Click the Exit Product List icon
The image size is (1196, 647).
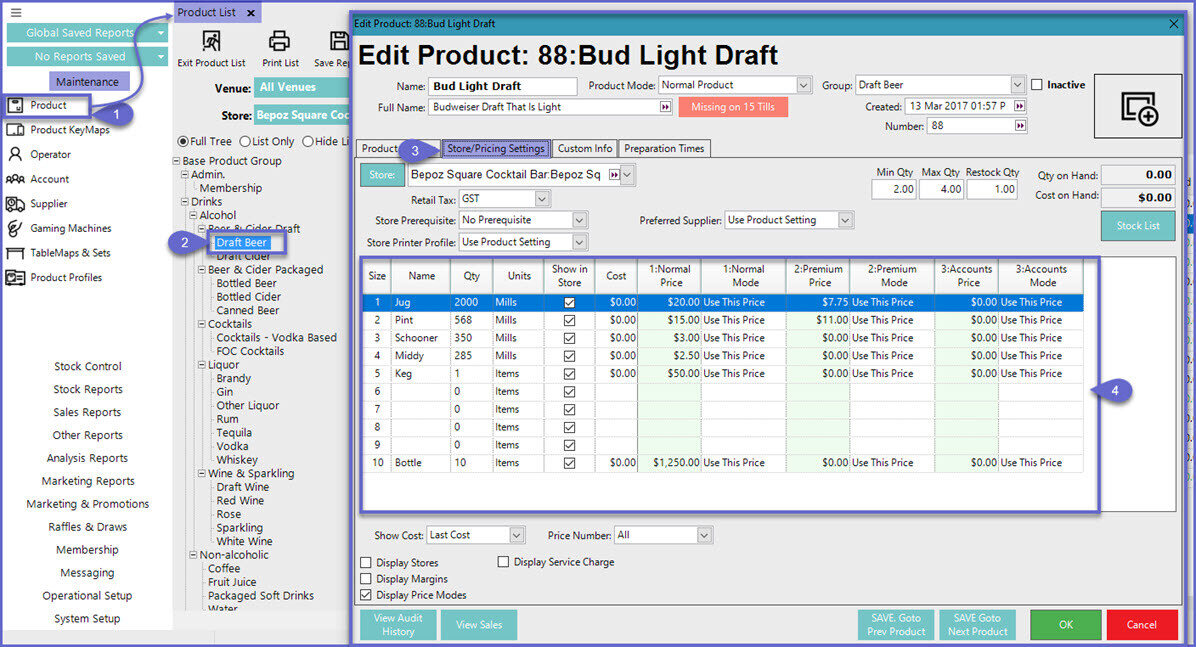click(x=211, y=42)
